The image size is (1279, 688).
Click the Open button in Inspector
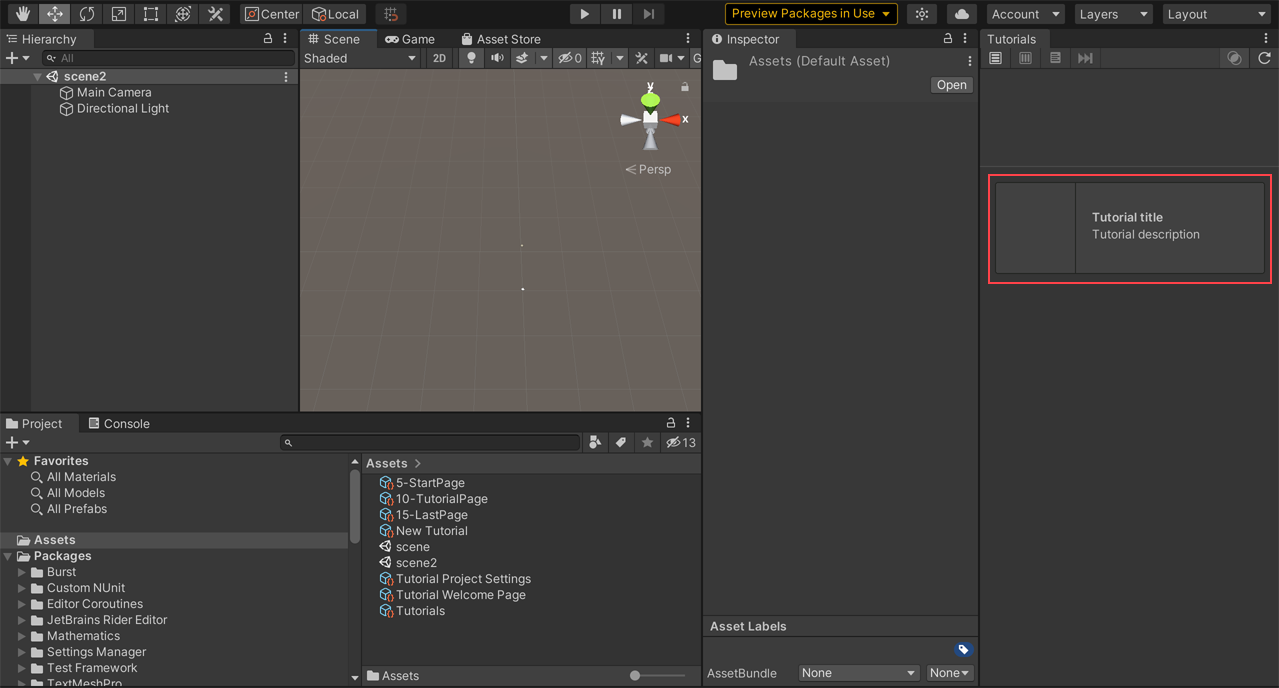[x=951, y=85]
